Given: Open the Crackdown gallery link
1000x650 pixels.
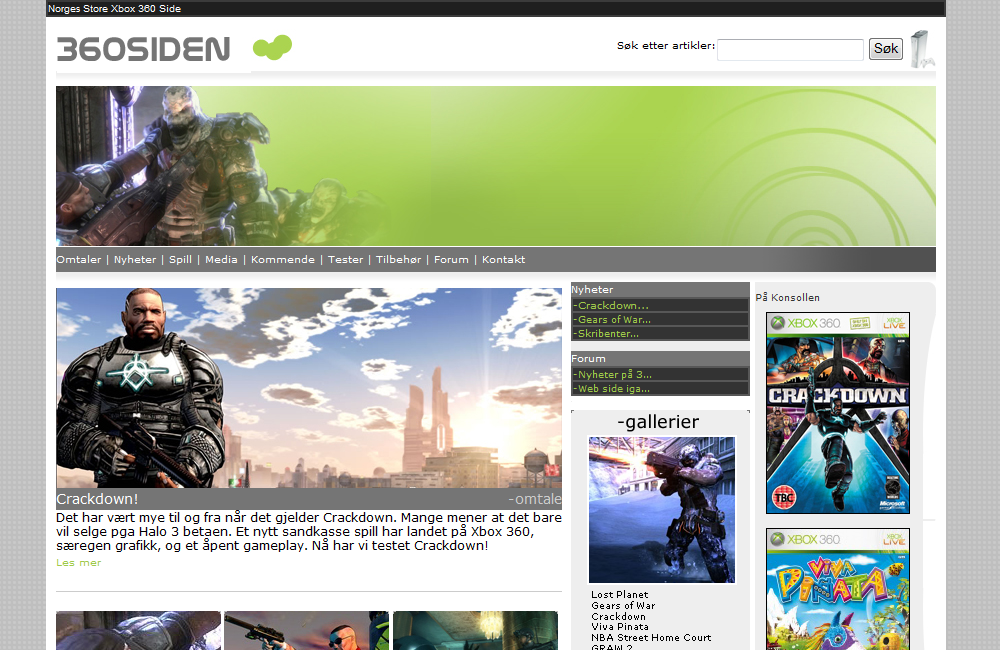Looking at the screenshot, I should coord(618,617).
